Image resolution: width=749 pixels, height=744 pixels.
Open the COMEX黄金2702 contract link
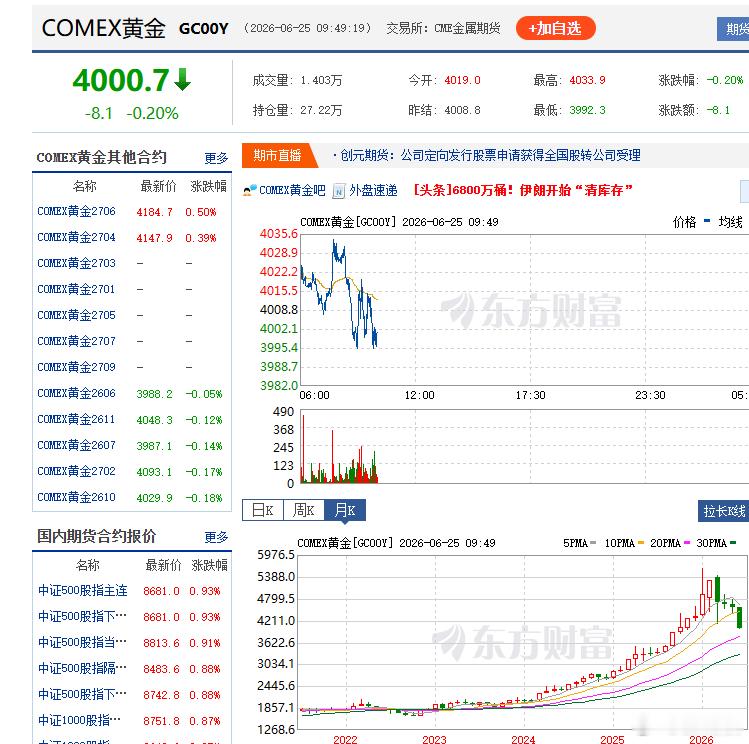pos(76,471)
